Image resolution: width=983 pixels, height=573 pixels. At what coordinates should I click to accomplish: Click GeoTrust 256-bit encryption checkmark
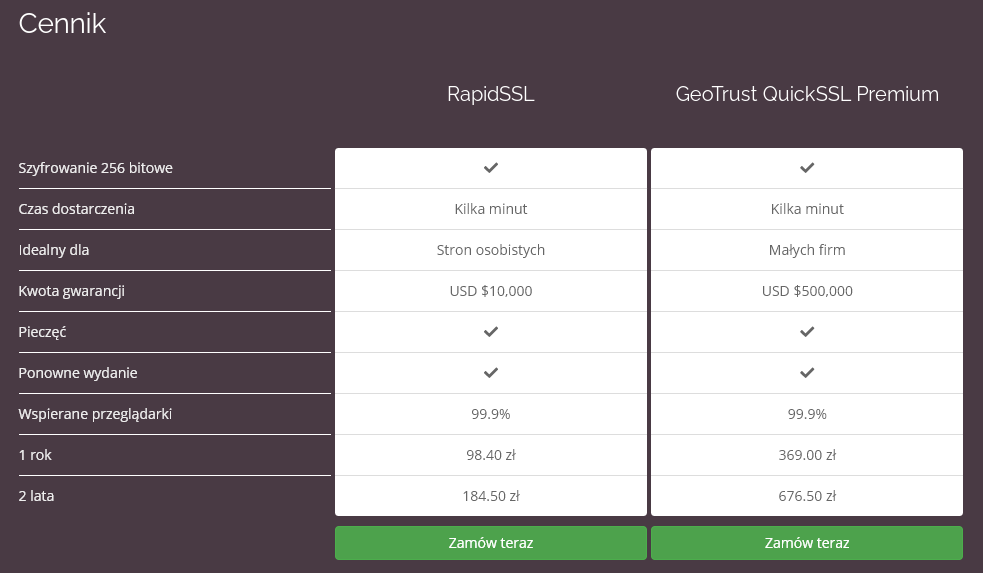(x=807, y=168)
